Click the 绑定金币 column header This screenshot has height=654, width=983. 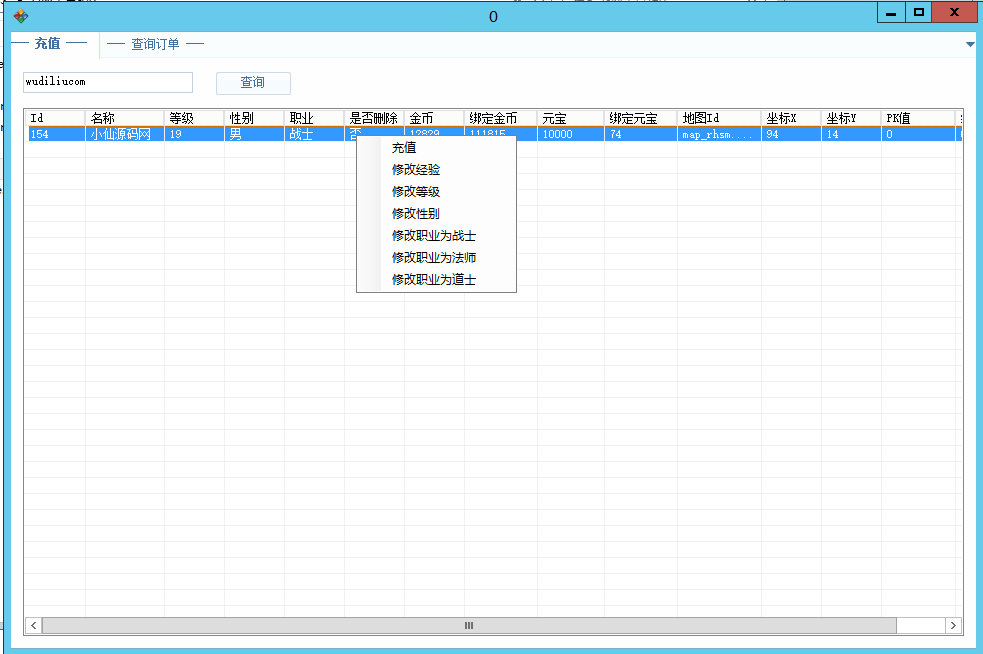(x=501, y=118)
